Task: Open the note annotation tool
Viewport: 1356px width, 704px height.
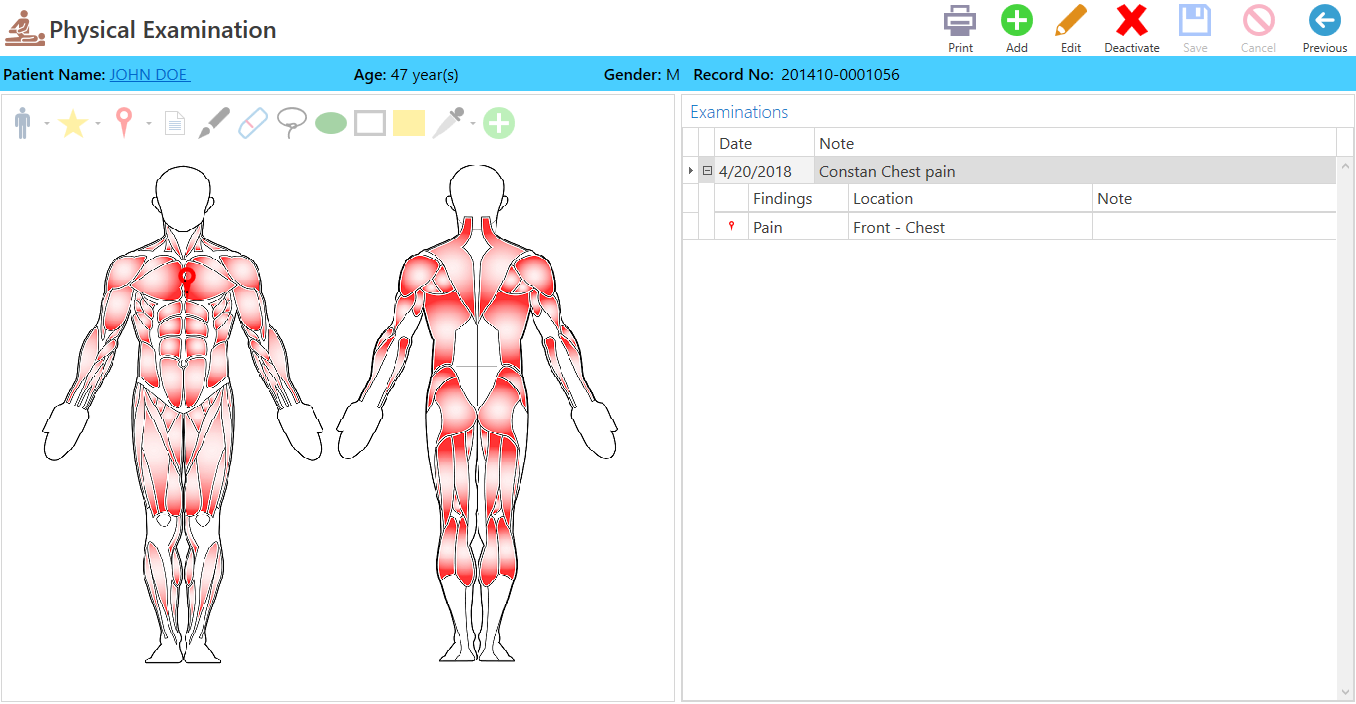Action: point(174,122)
